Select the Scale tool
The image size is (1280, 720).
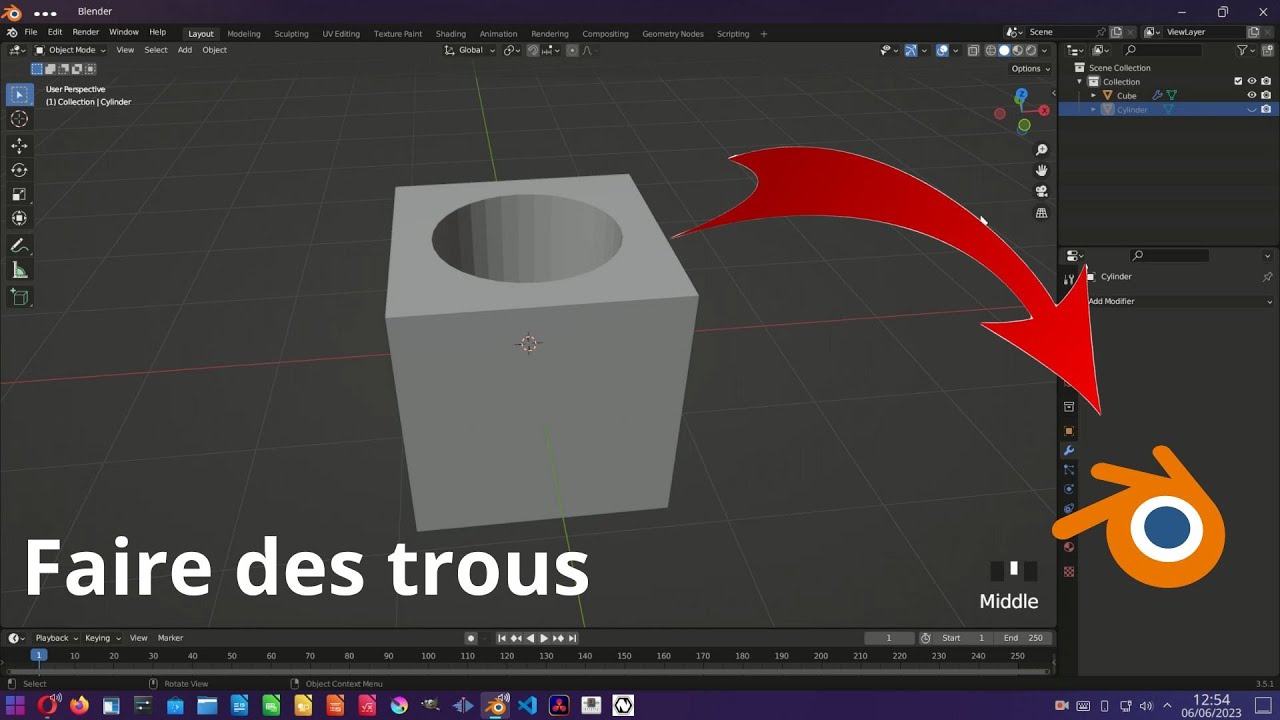(19, 194)
